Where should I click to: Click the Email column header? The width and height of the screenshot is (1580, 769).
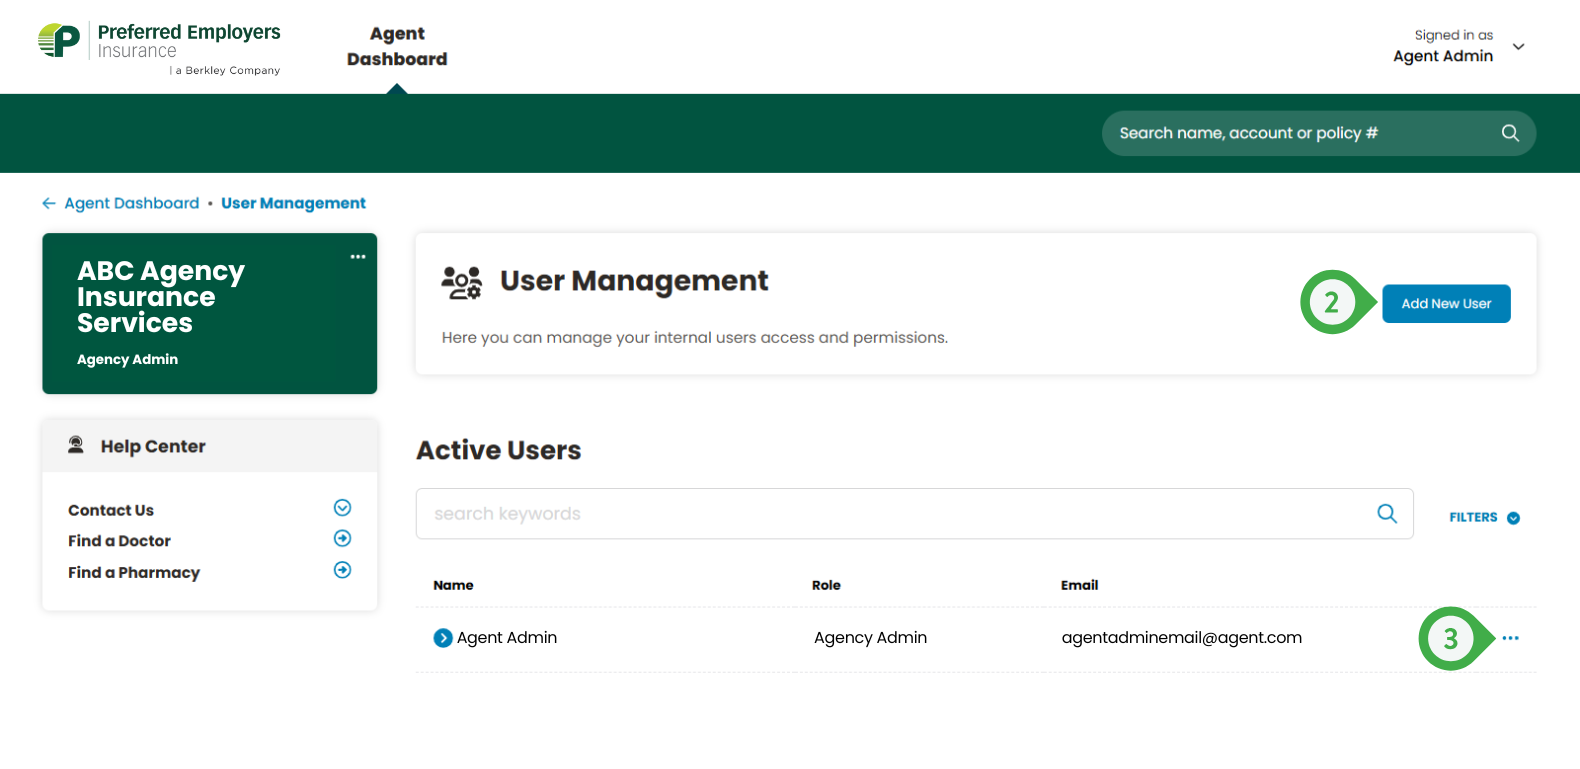point(1079,585)
